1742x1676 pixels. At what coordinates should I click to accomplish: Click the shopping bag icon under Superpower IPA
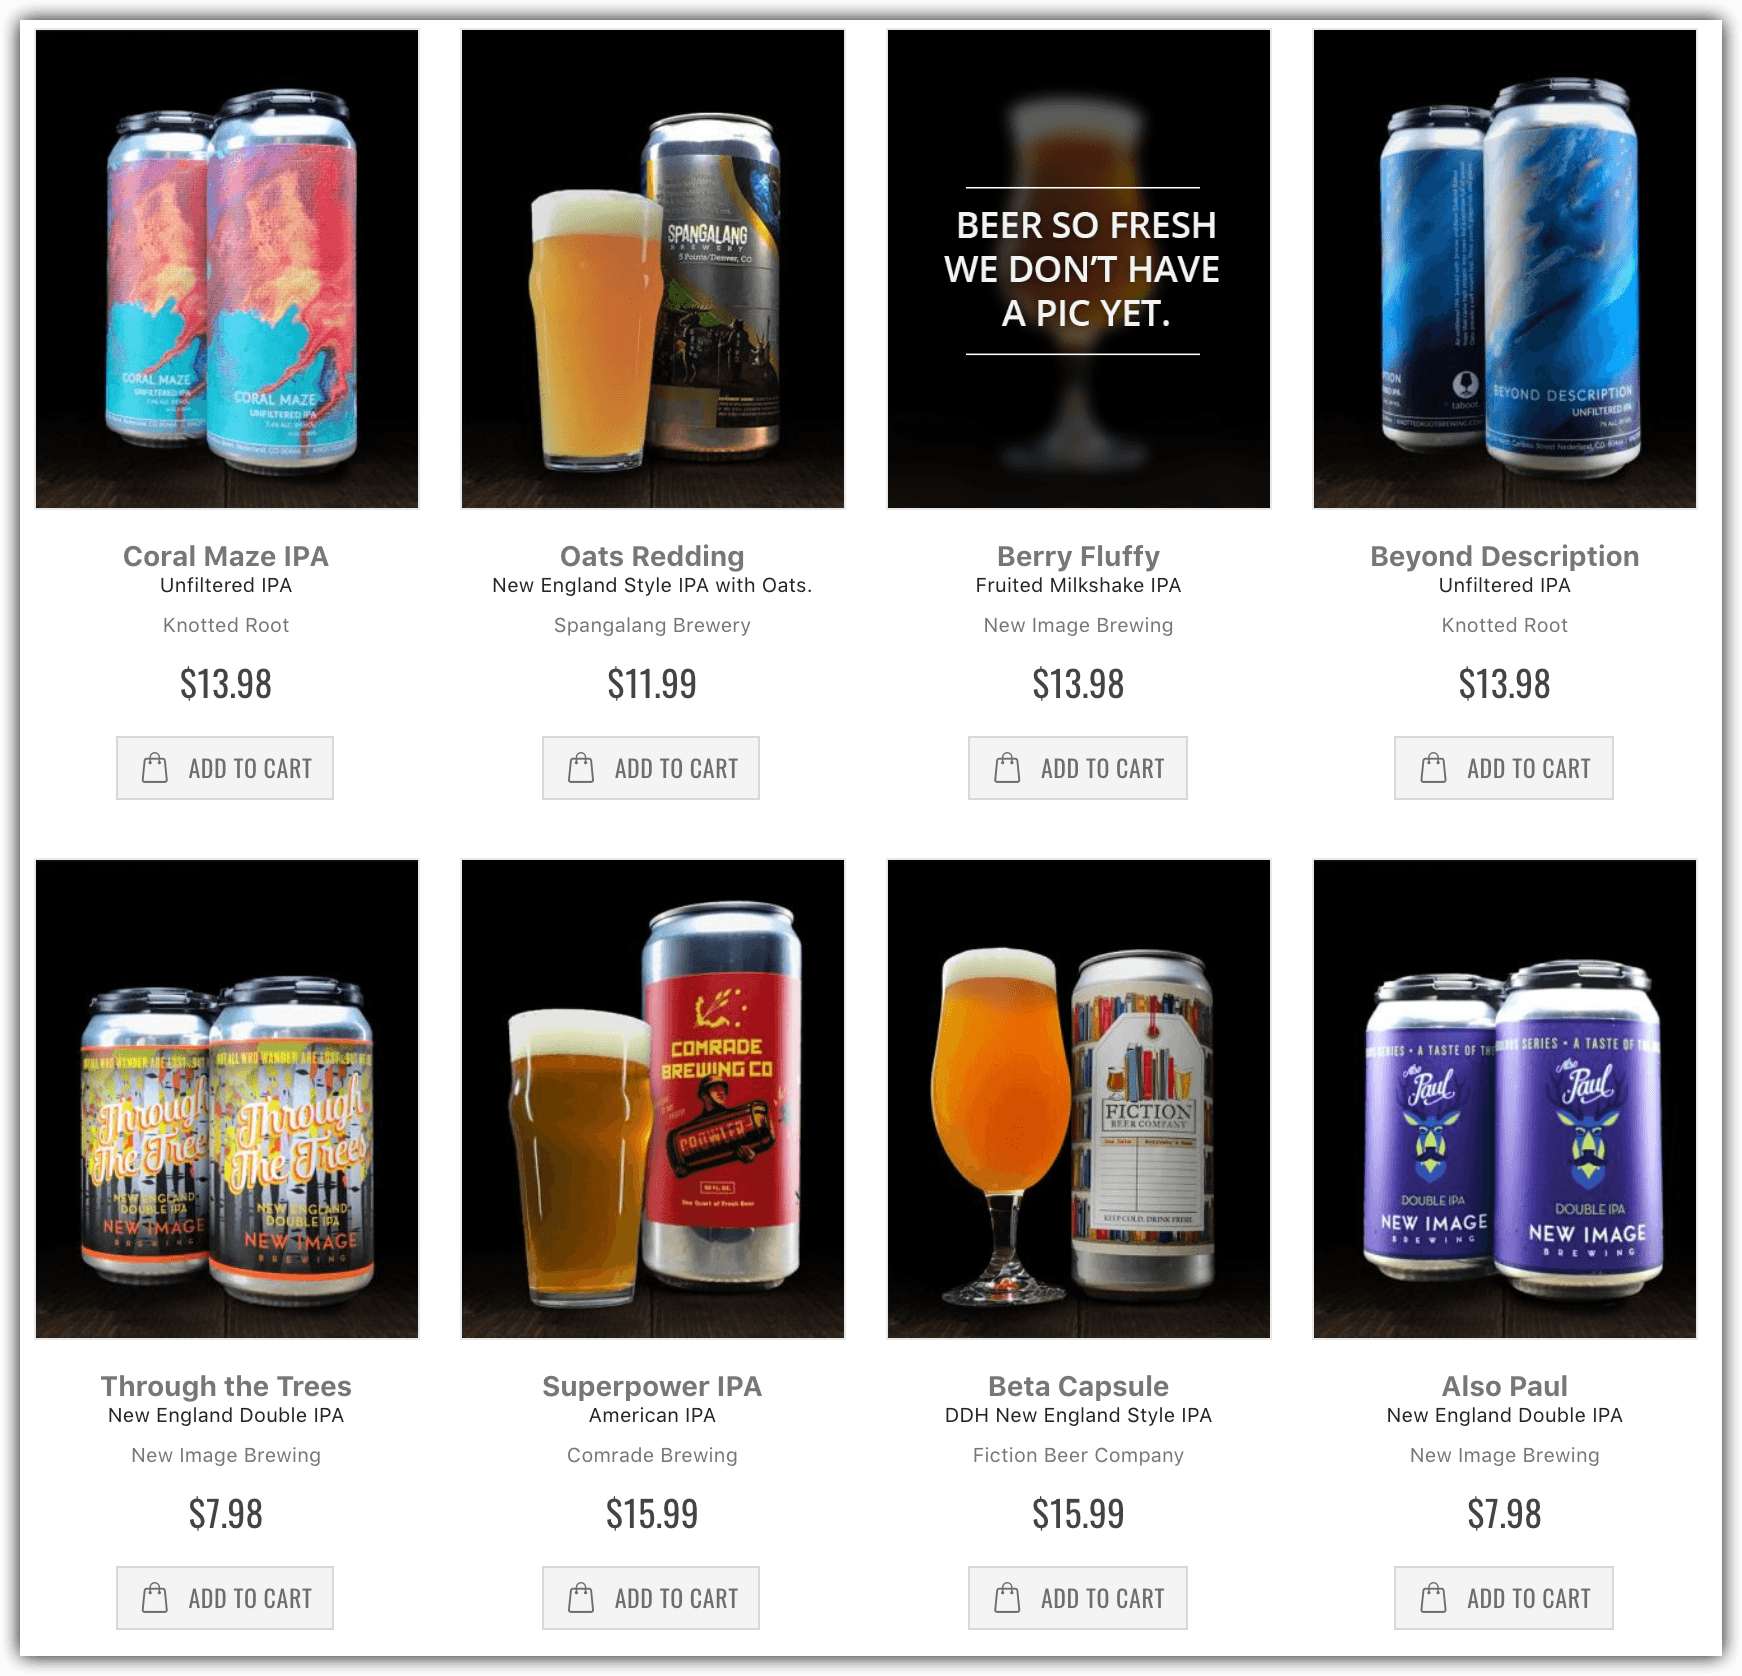point(581,1598)
